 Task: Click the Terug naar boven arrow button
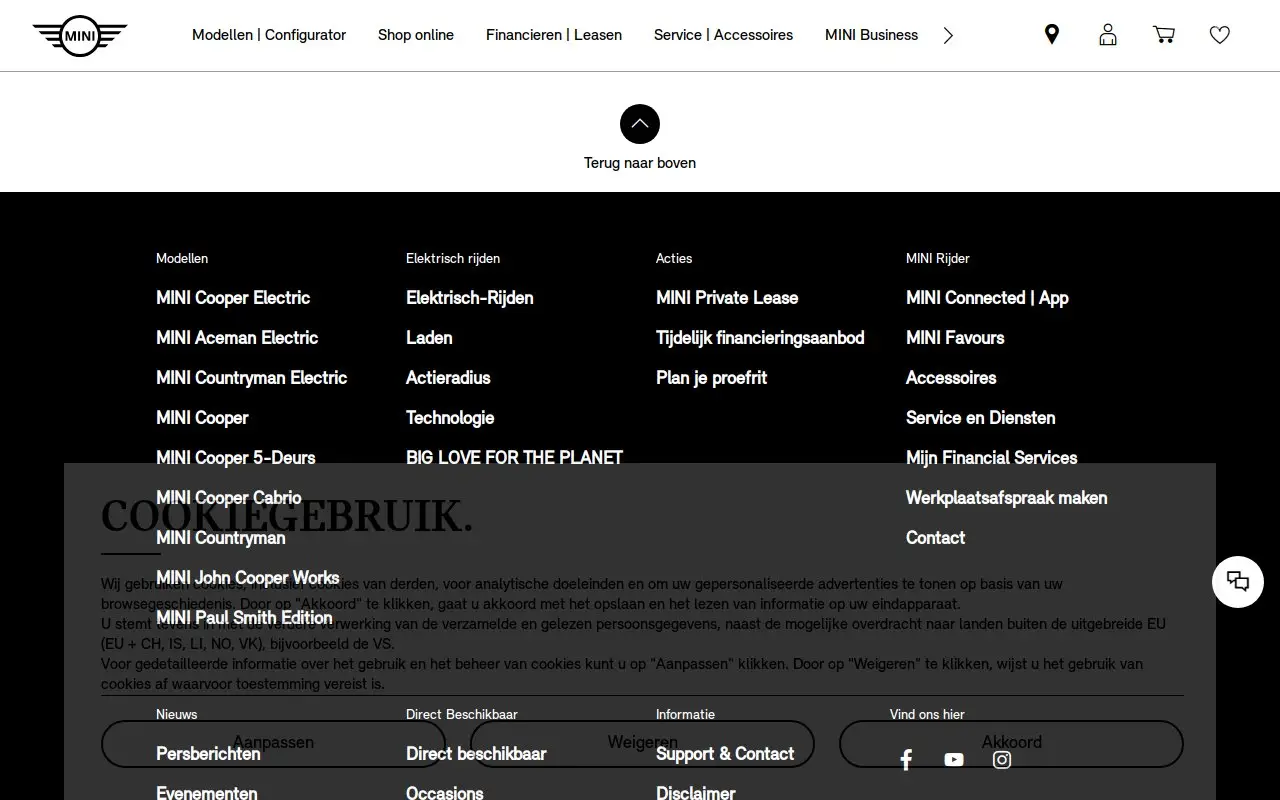coord(640,124)
